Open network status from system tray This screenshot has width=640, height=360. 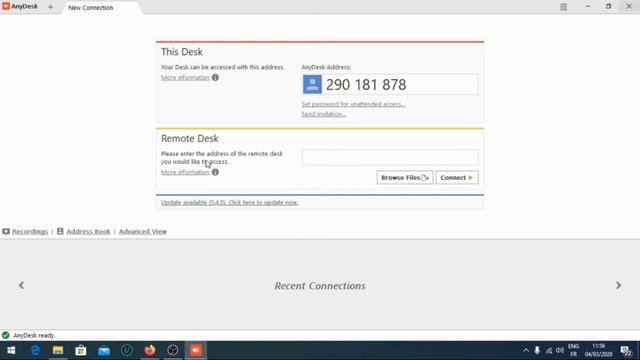point(549,351)
